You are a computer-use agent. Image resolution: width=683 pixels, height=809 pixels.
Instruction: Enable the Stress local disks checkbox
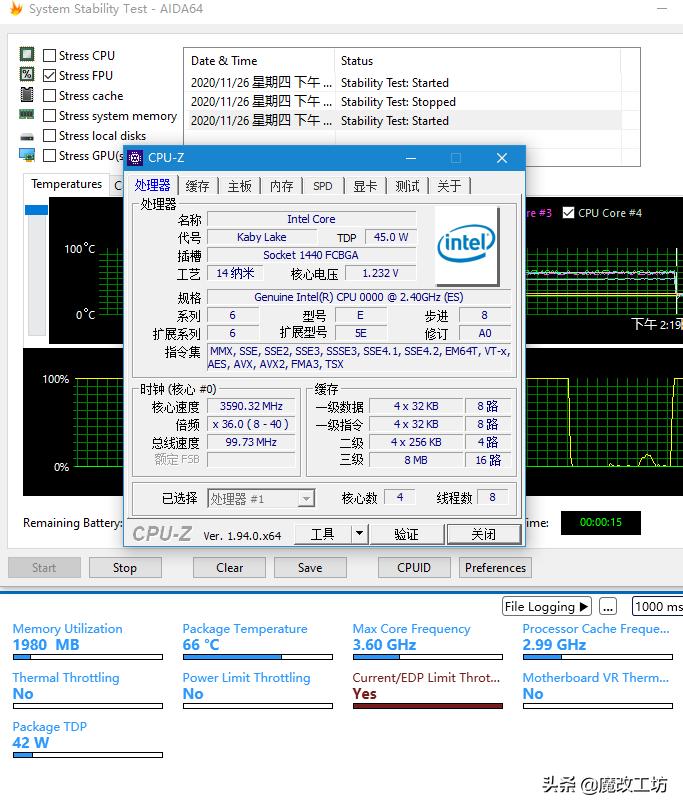[50, 136]
